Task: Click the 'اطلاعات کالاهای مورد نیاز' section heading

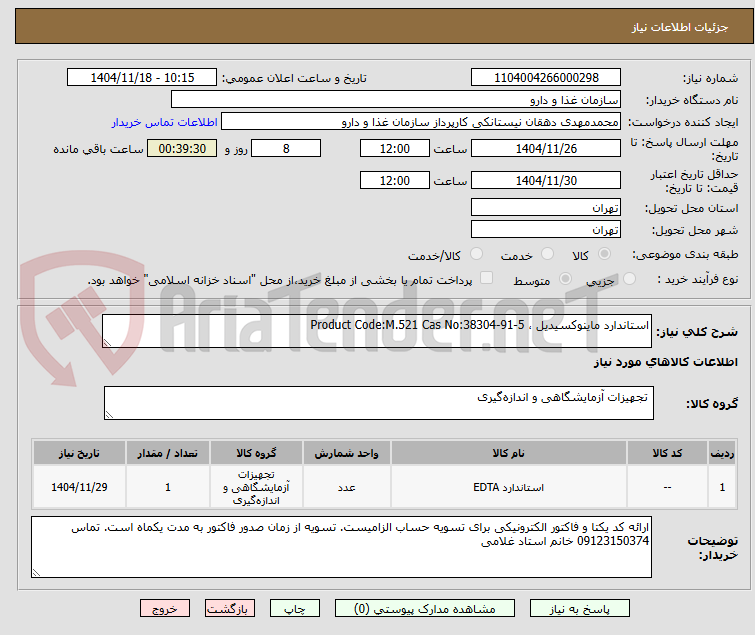Action: 665,362
